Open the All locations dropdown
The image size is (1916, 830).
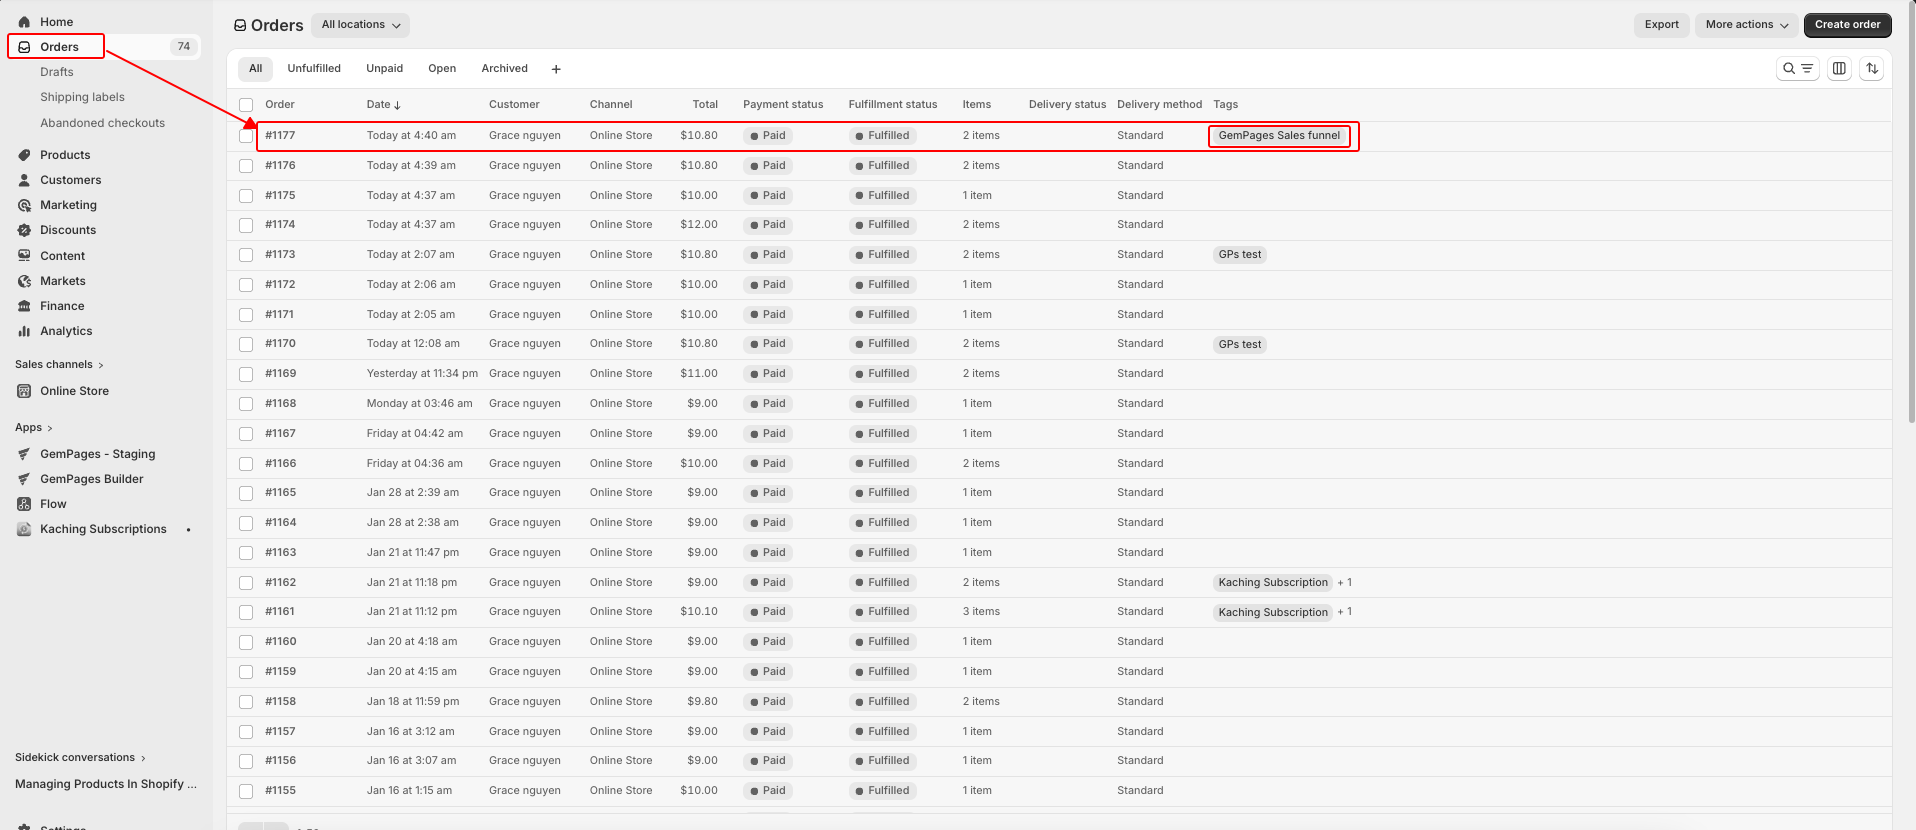tap(360, 25)
